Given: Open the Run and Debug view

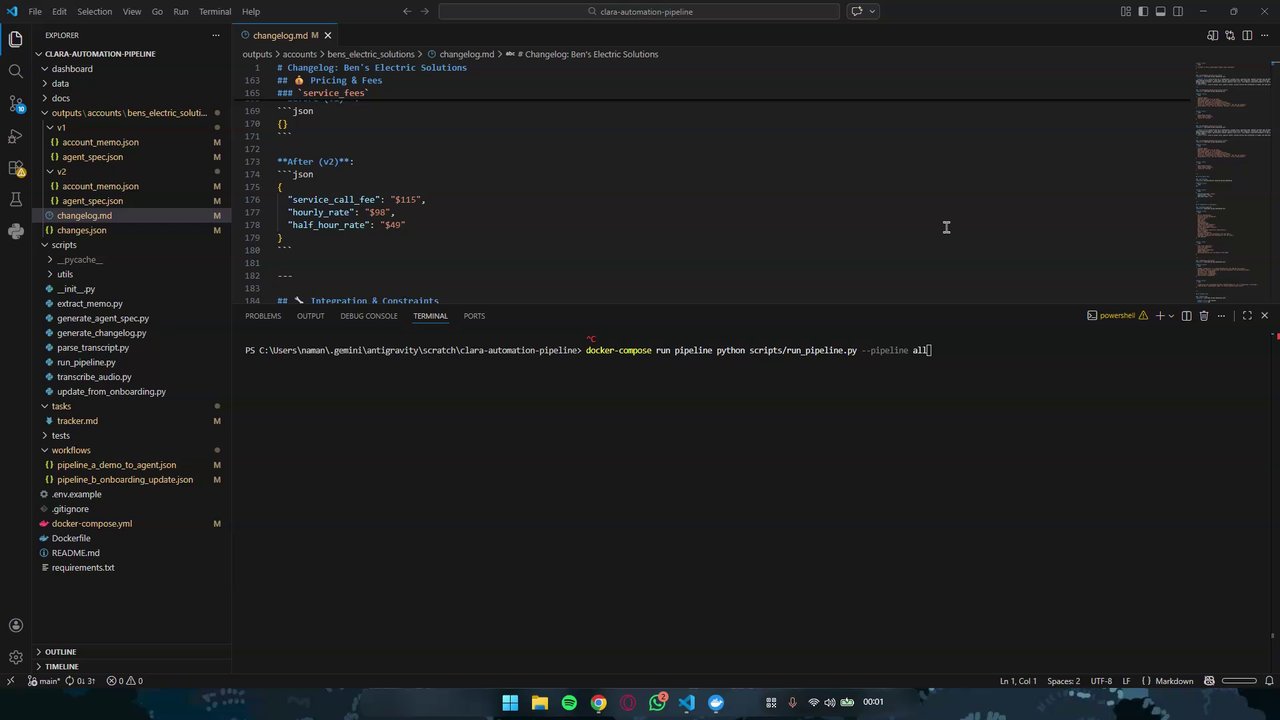Looking at the screenshot, I should [x=15, y=135].
